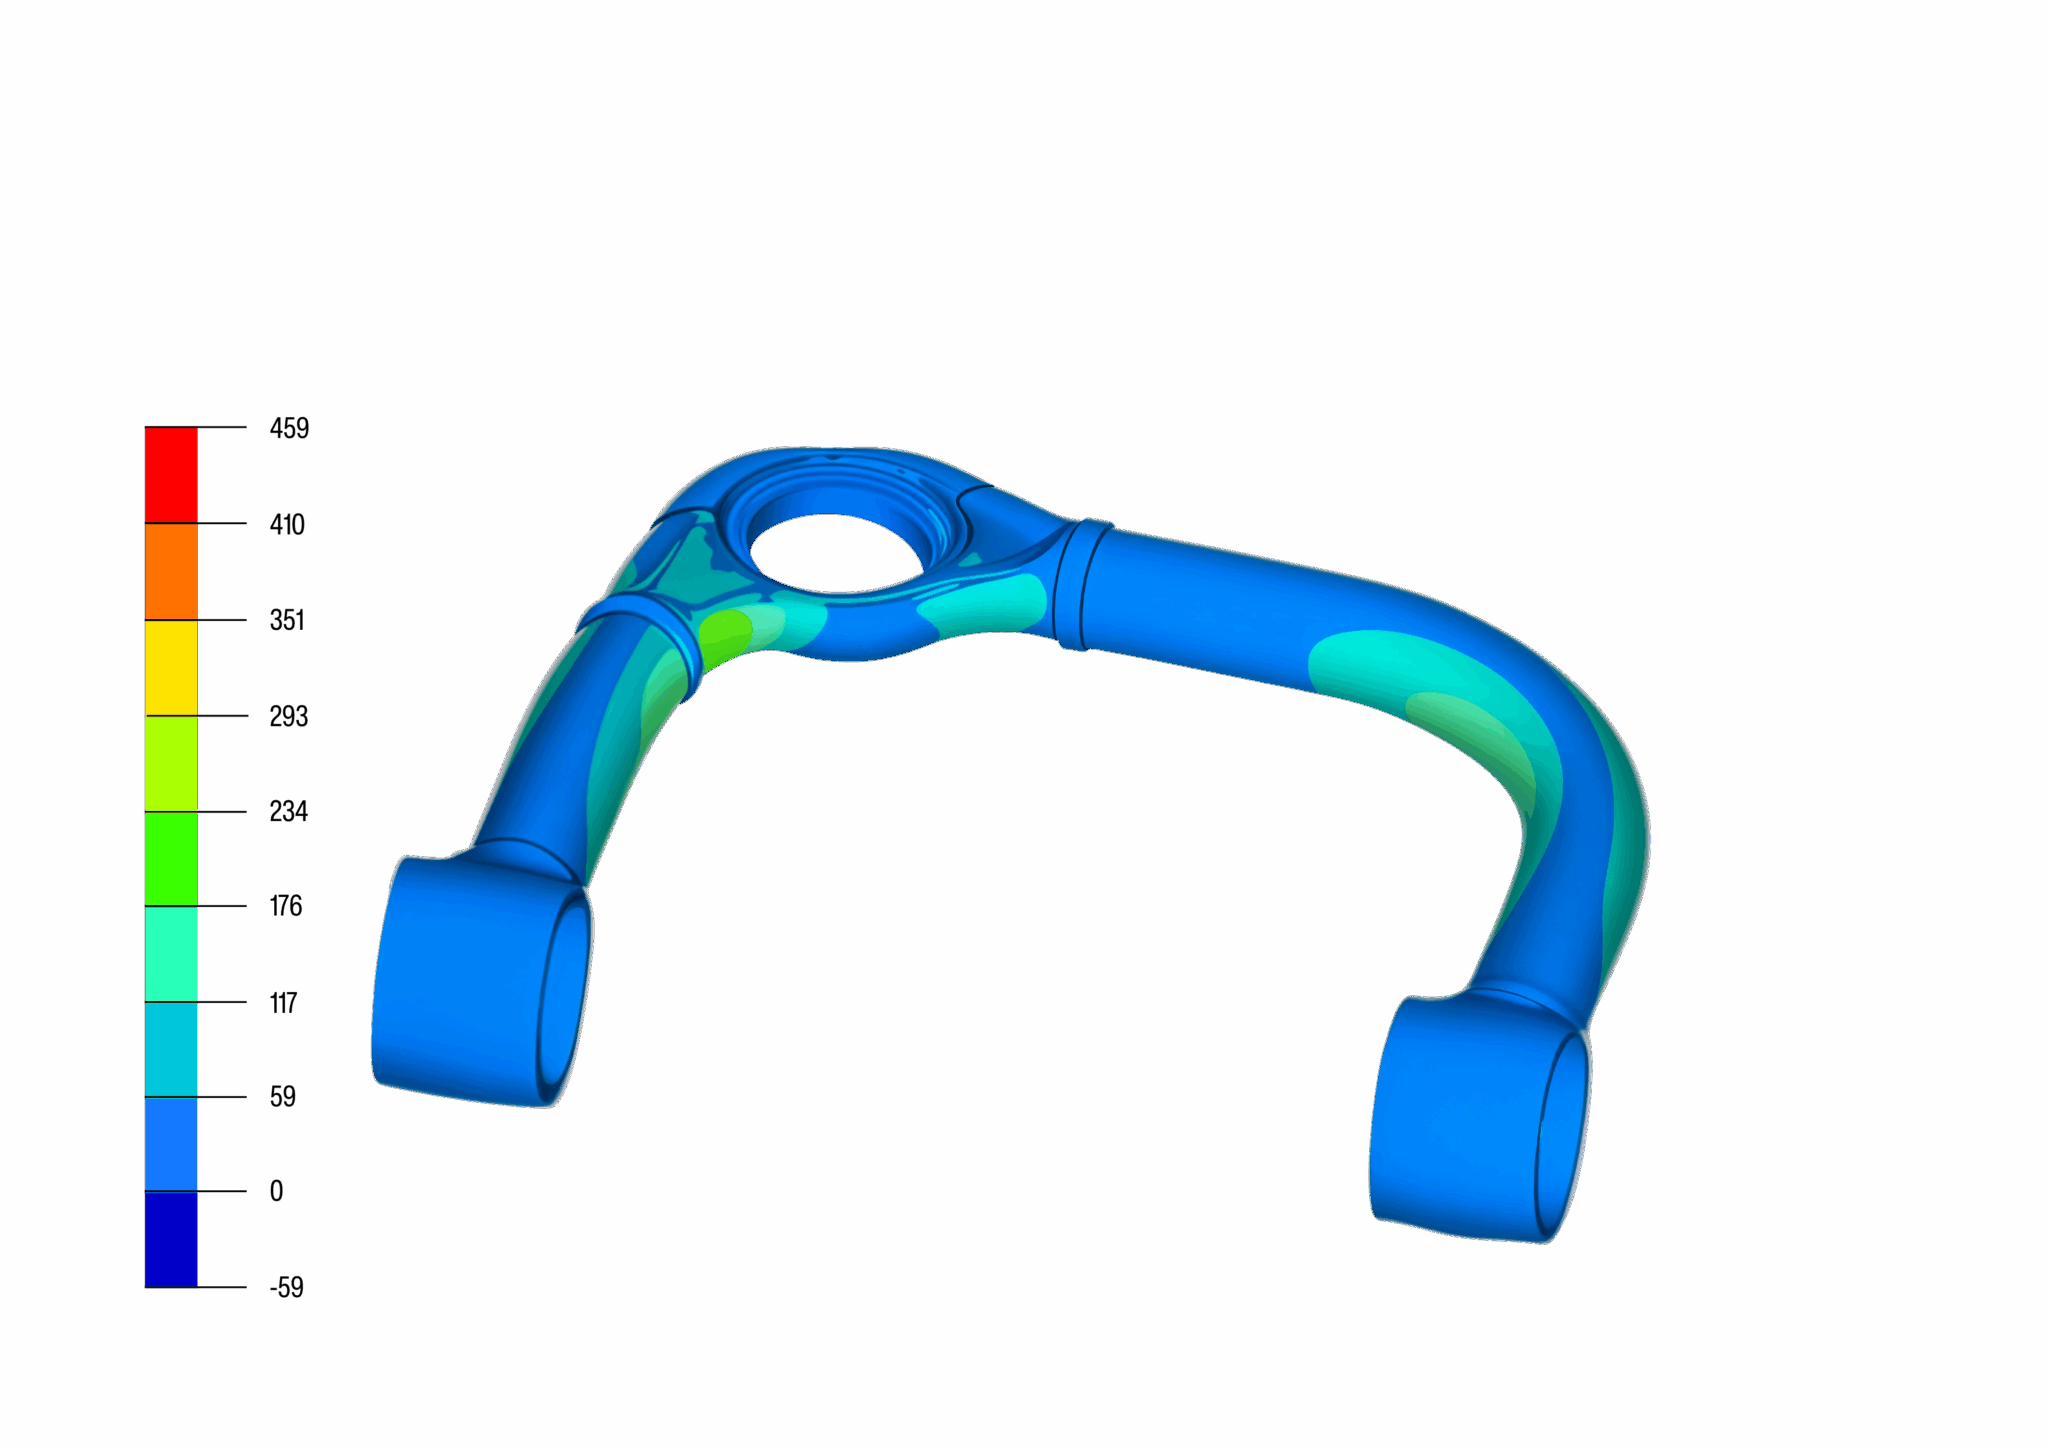Select the yellow legend color band
The width and height of the screenshot is (2048, 1448).
coord(171,667)
